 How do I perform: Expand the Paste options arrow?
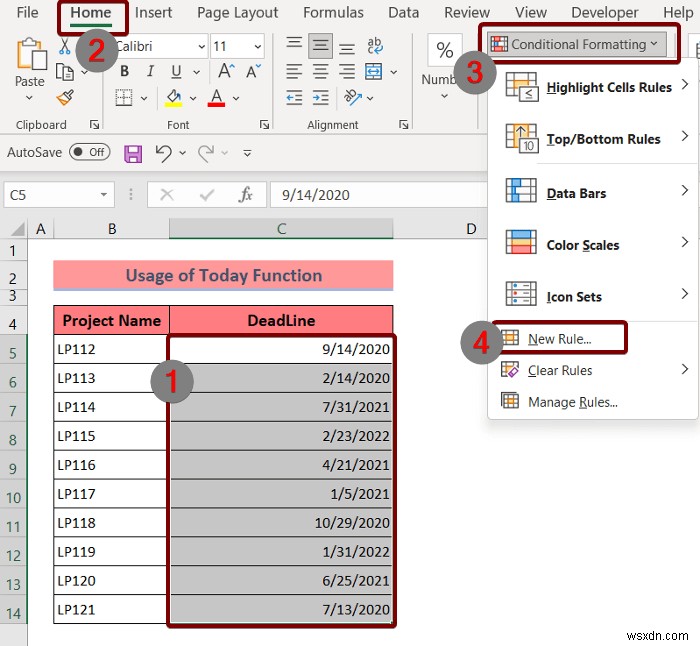(29, 98)
